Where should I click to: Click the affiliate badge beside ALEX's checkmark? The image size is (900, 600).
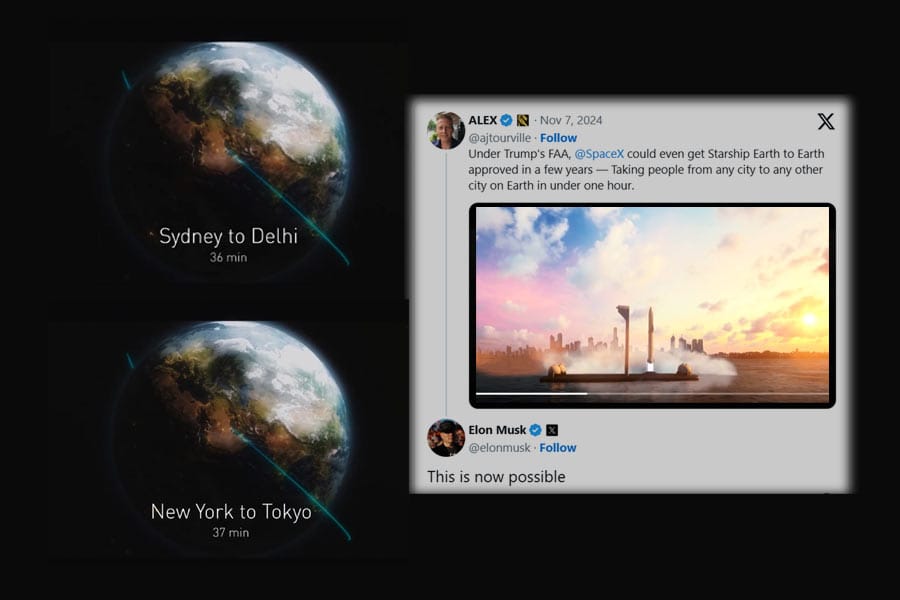pyautogui.click(x=522, y=121)
